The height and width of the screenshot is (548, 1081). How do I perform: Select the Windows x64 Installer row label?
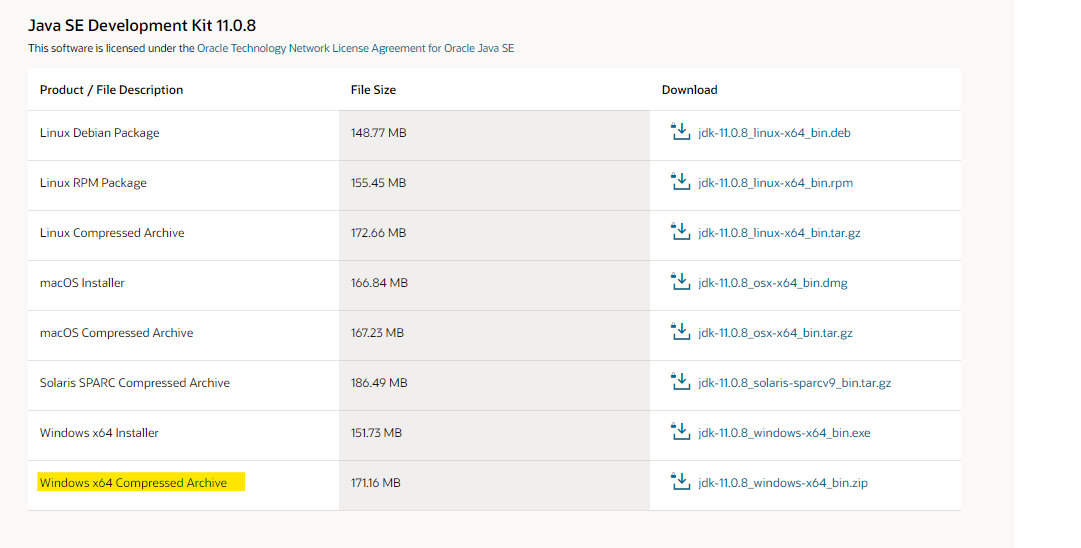coord(99,433)
